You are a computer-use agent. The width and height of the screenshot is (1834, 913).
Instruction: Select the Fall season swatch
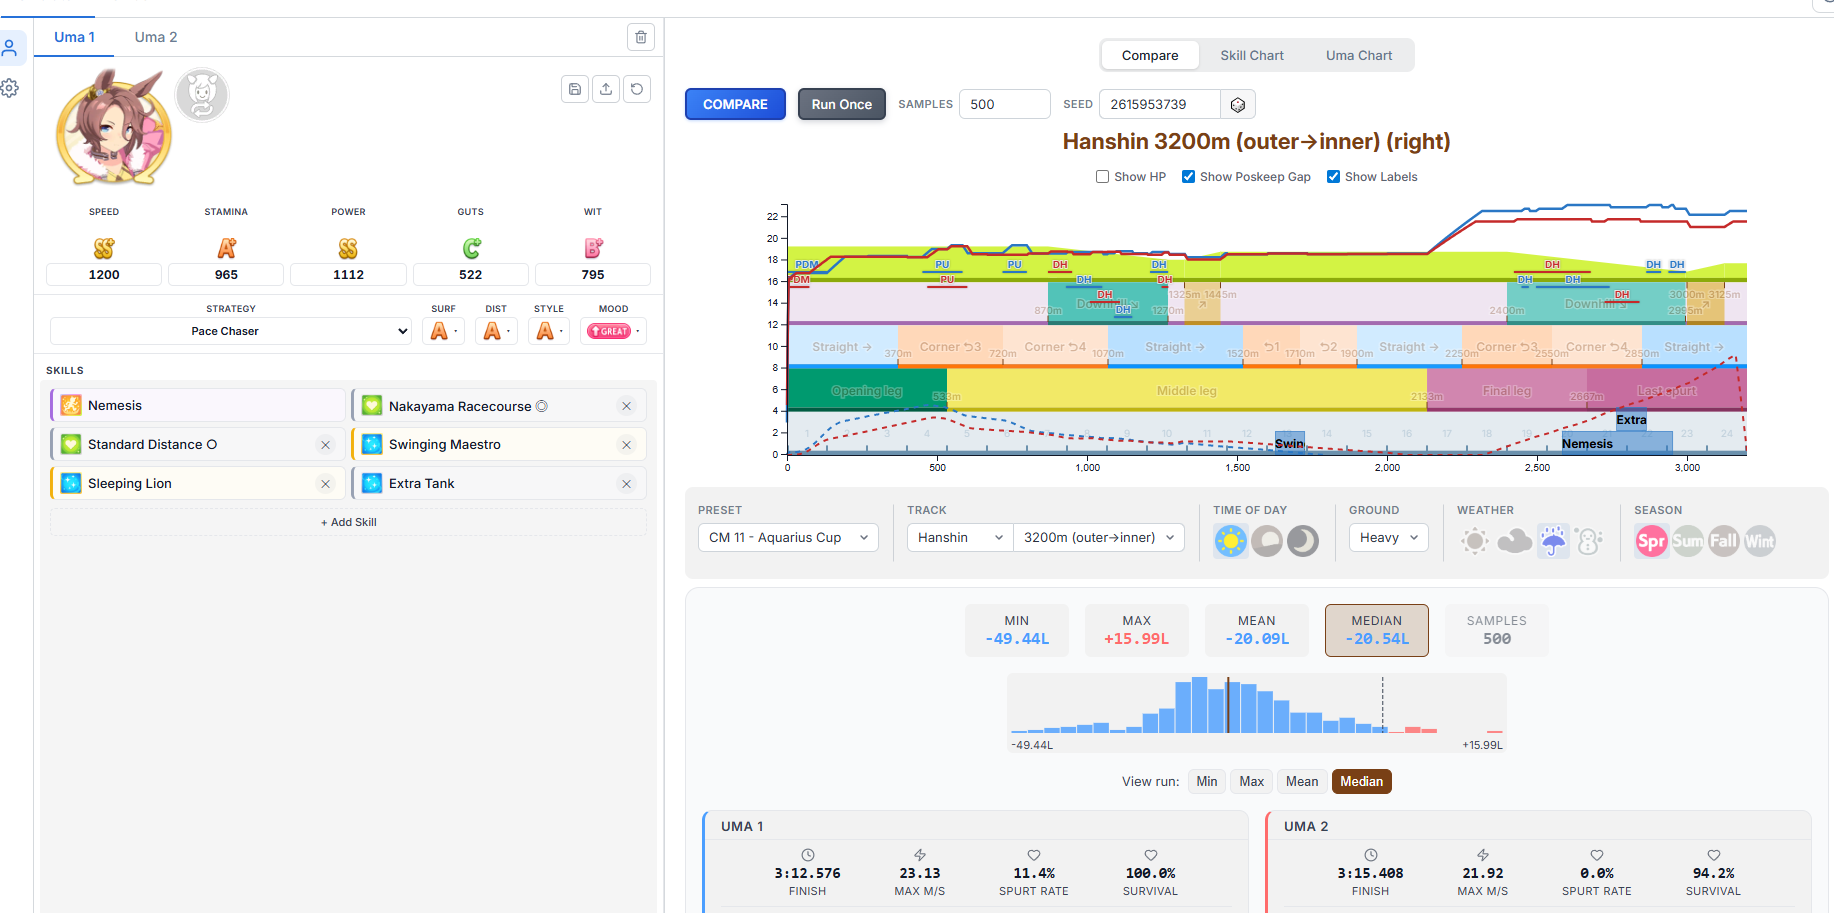tap(1724, 541)
